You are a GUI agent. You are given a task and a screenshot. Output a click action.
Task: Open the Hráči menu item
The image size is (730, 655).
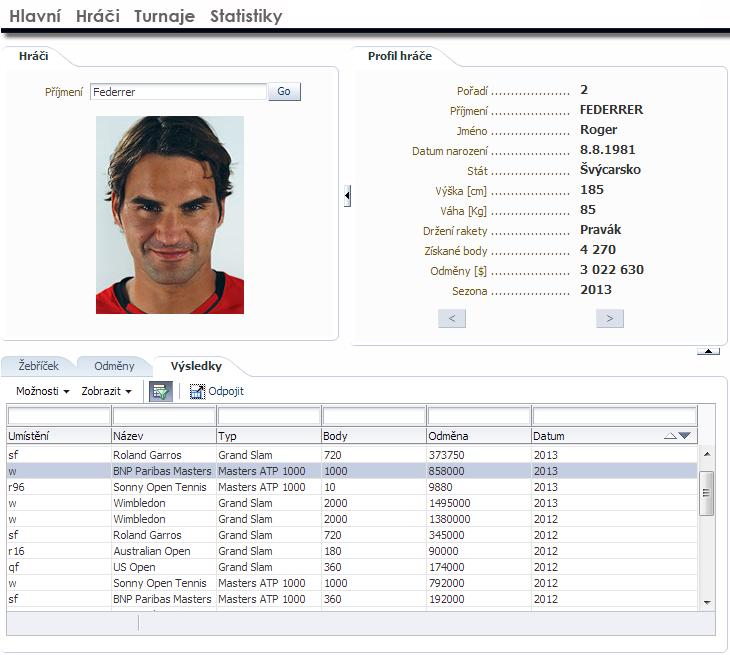(x=98, y=16)
